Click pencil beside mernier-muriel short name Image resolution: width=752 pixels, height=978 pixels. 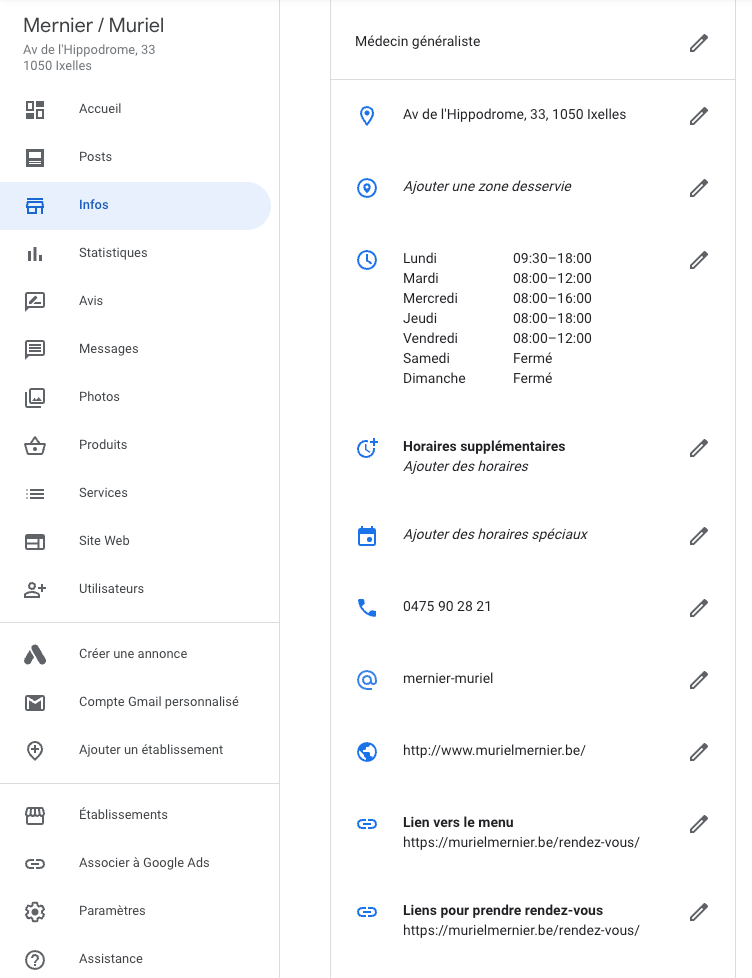click(699, 680)
